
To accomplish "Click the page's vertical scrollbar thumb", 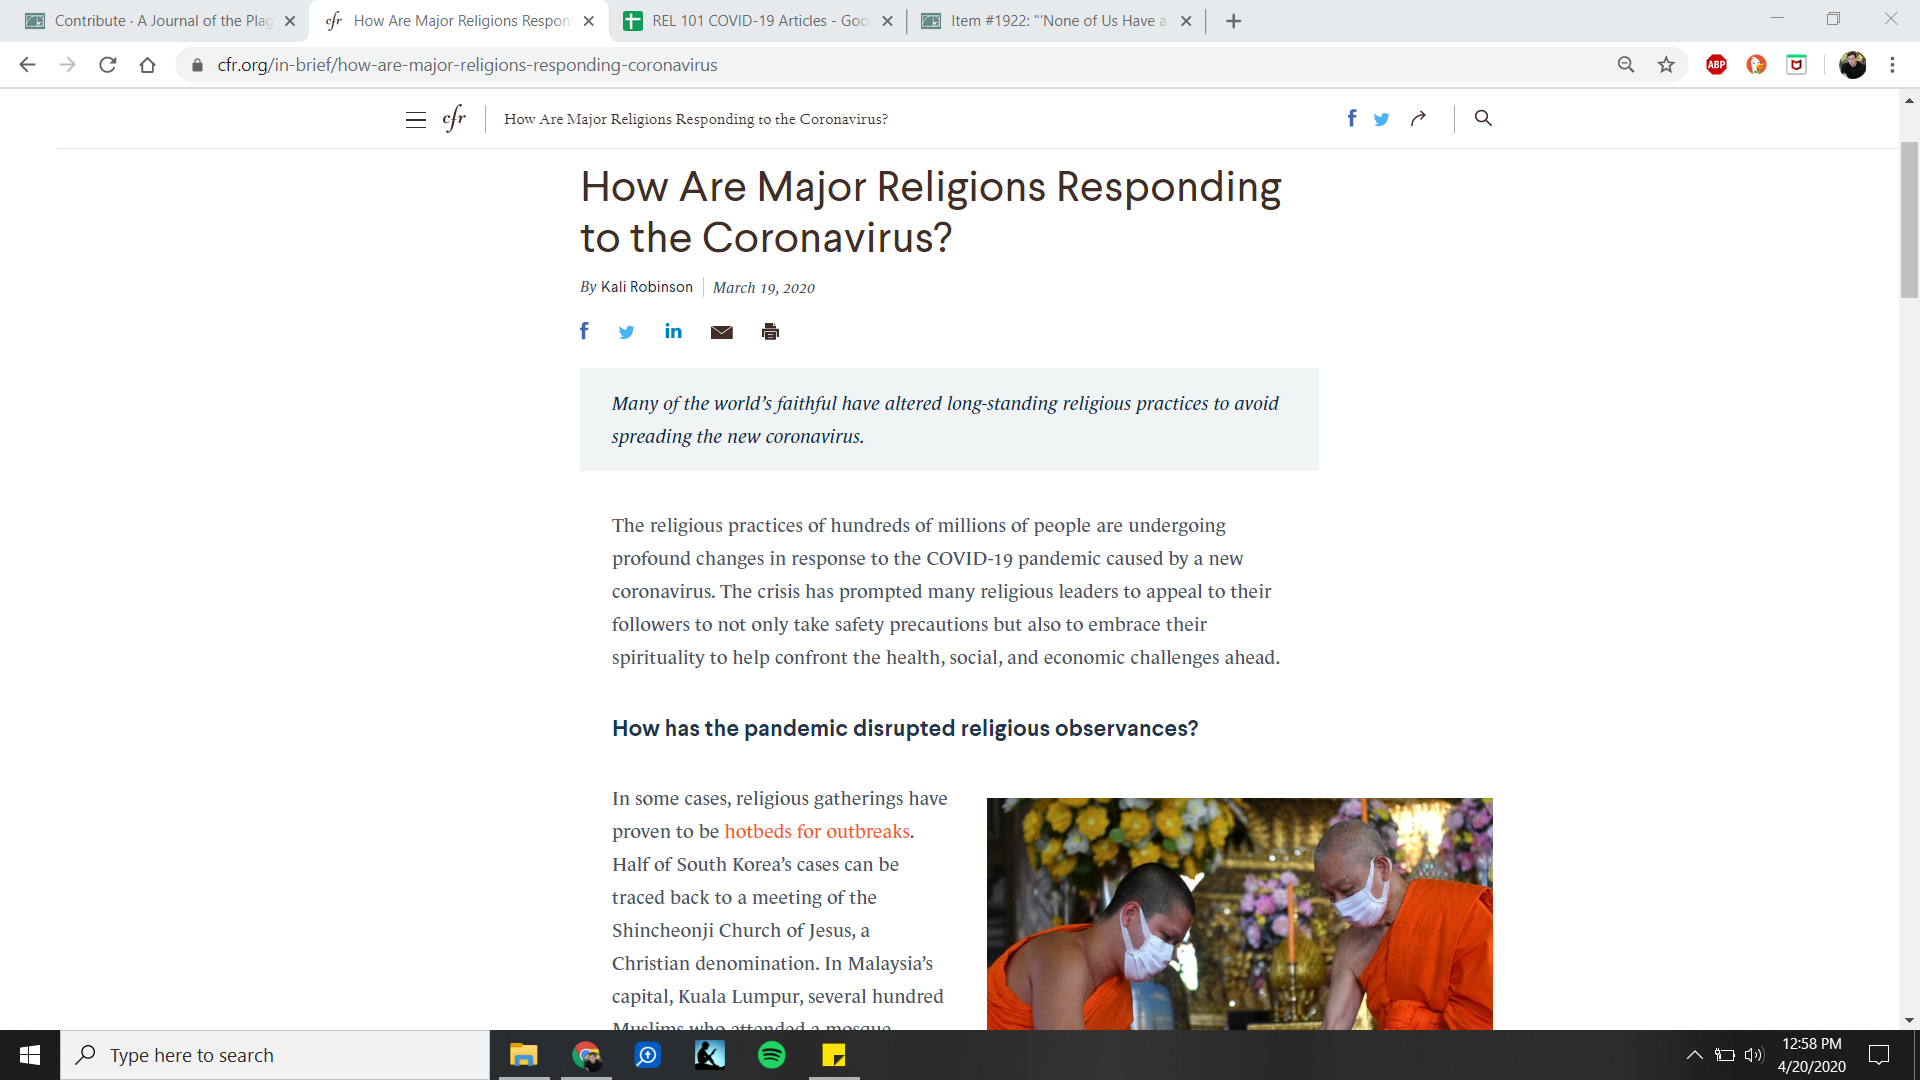I will point(1909,220).
